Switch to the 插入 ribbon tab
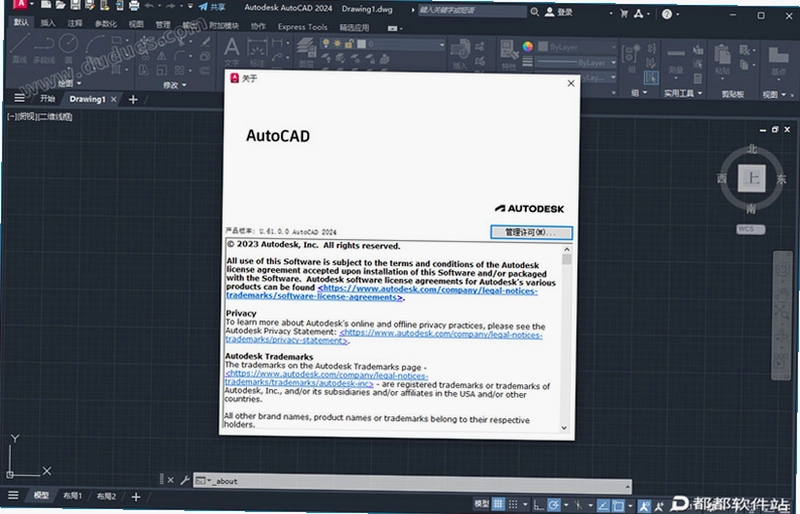Screen dimensions: 800x514 point(48,22)
